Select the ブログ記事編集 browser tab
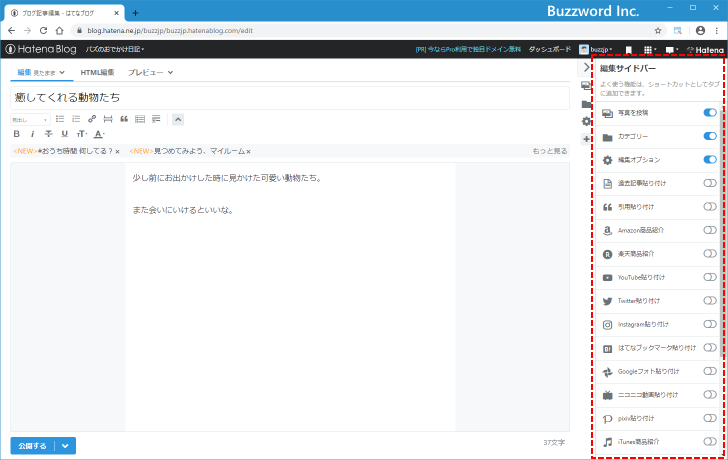The width and height of the screenshot is (728, 460). click(65, 13)
